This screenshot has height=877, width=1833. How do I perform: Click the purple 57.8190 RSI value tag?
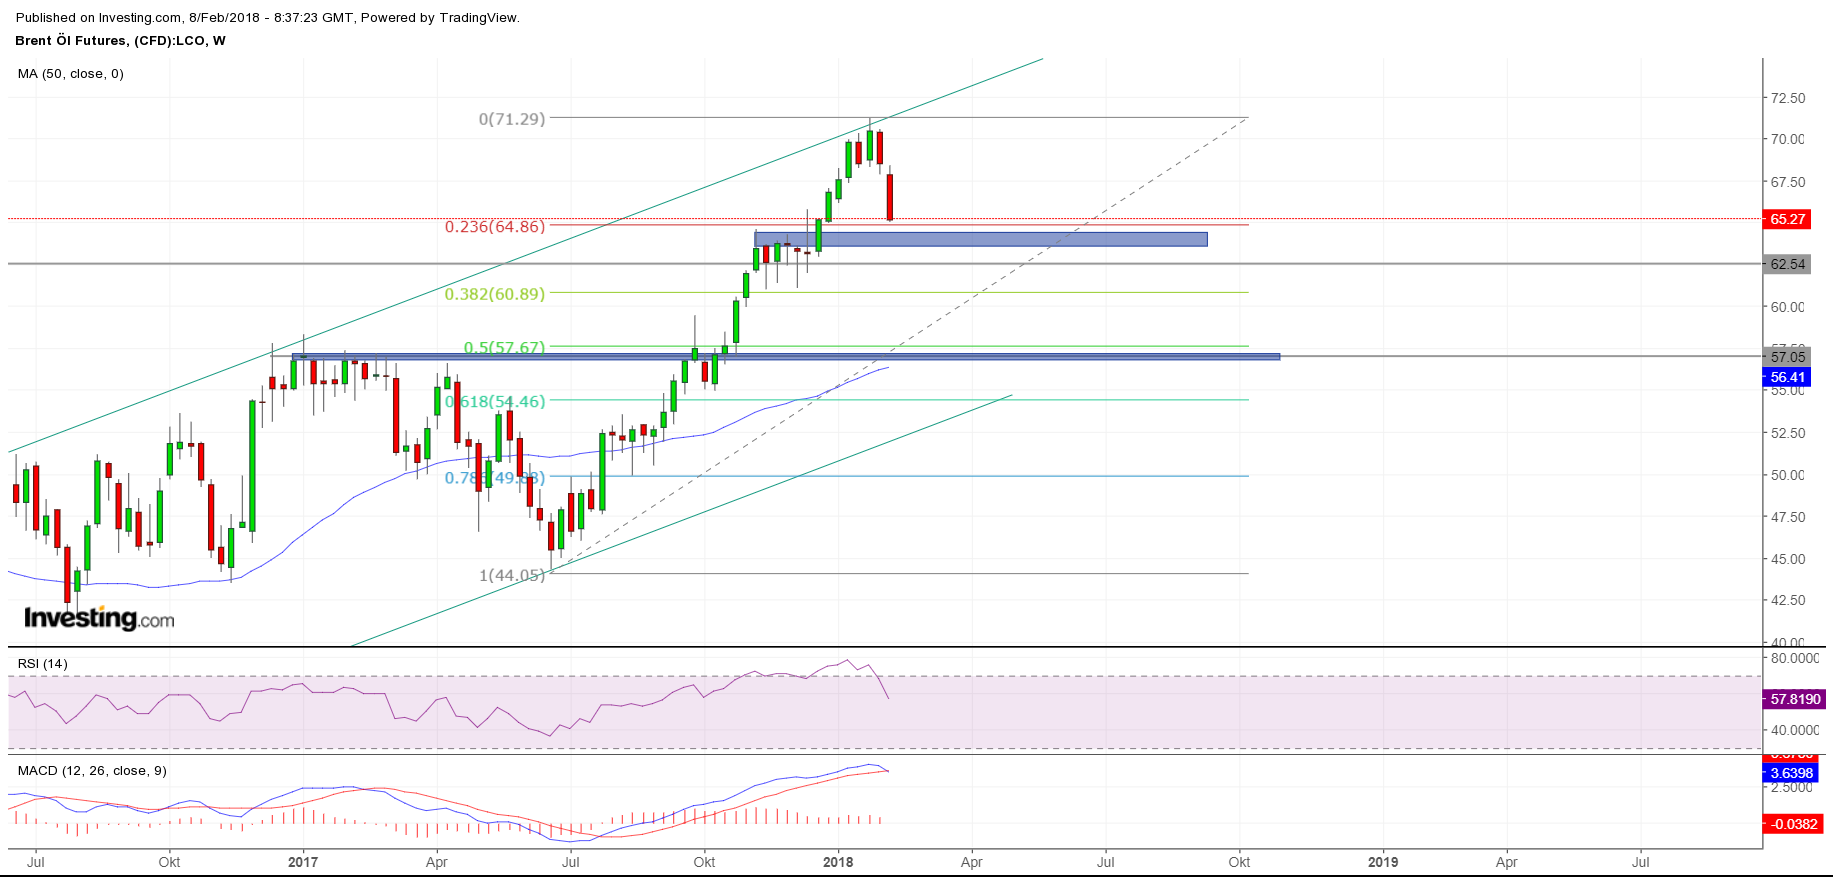point(1794,699)
